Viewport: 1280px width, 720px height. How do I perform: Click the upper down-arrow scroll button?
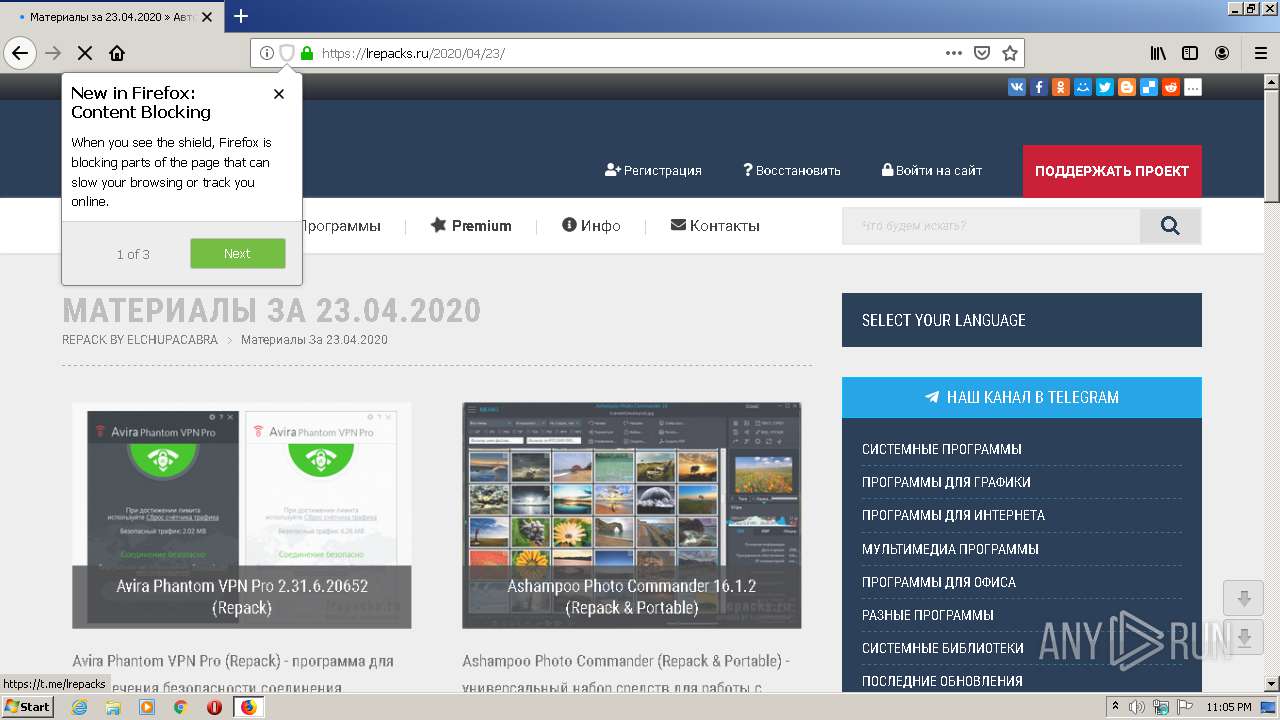[1244, 598]
